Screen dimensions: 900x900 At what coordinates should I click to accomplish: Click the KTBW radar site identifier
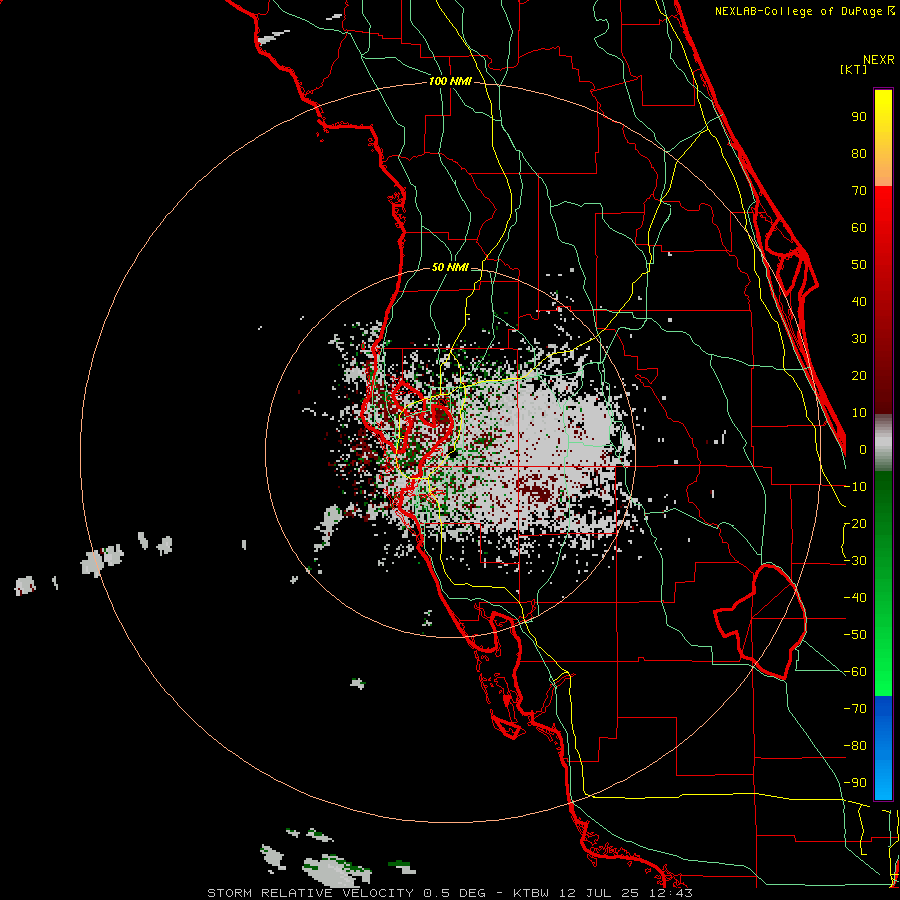click(533, 893)
